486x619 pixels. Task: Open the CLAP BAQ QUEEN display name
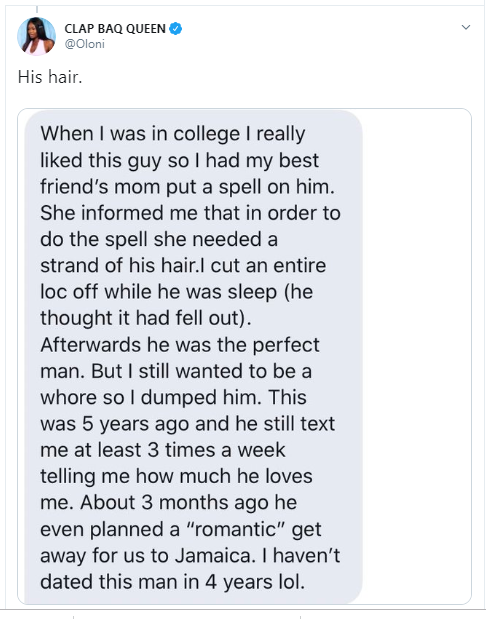tap(115, 29)
